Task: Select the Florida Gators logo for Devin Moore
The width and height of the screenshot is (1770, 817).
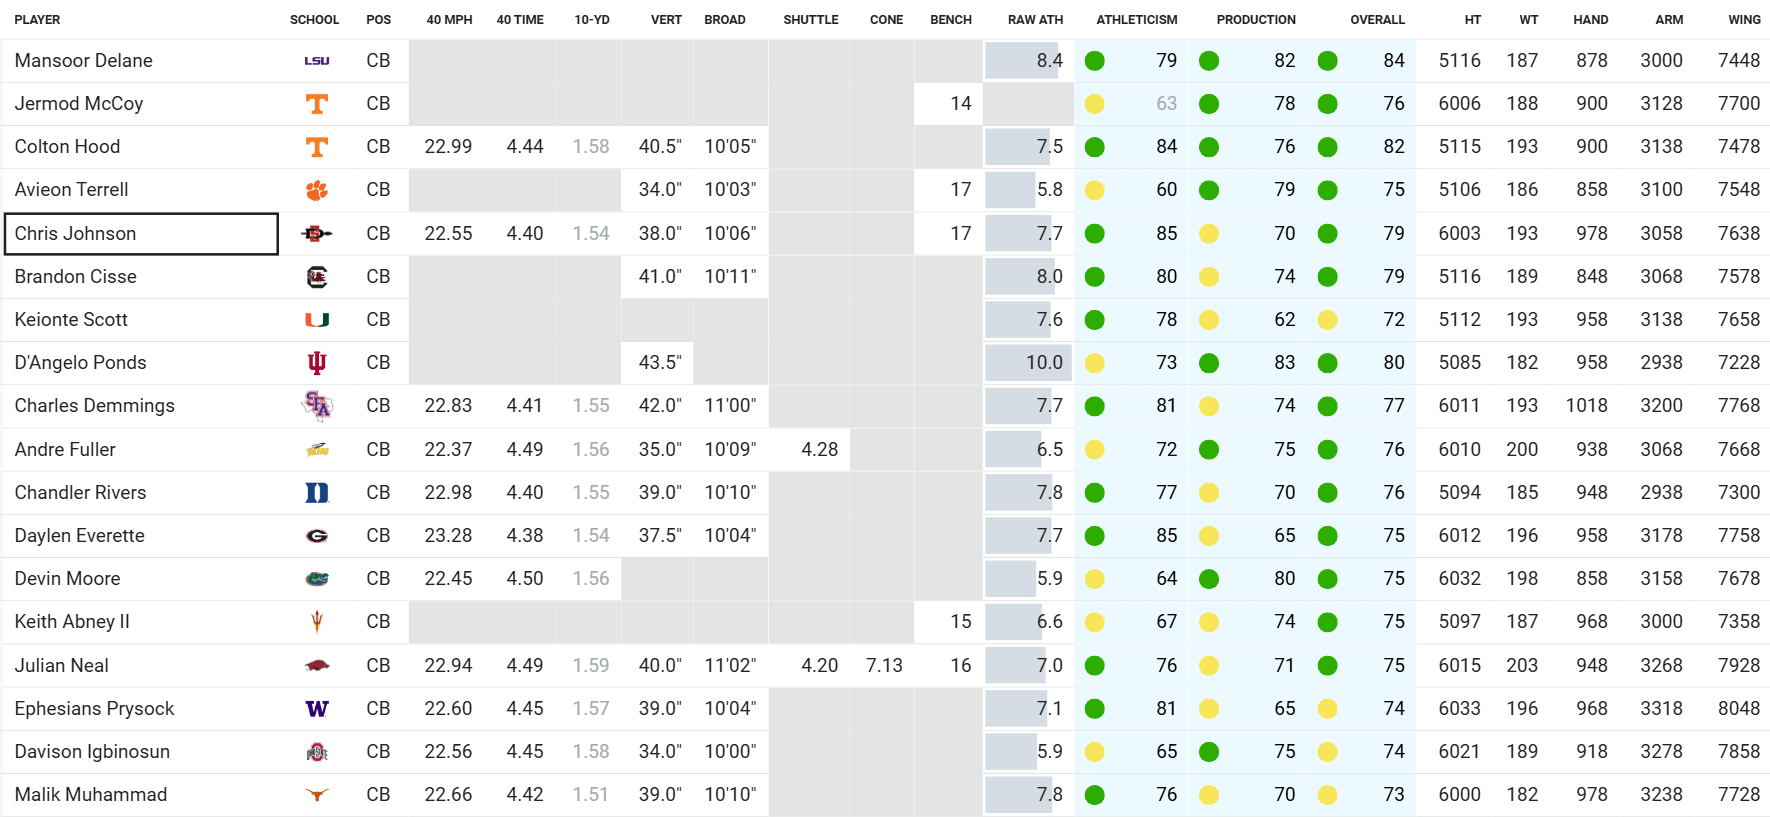Action: [316, 579]
